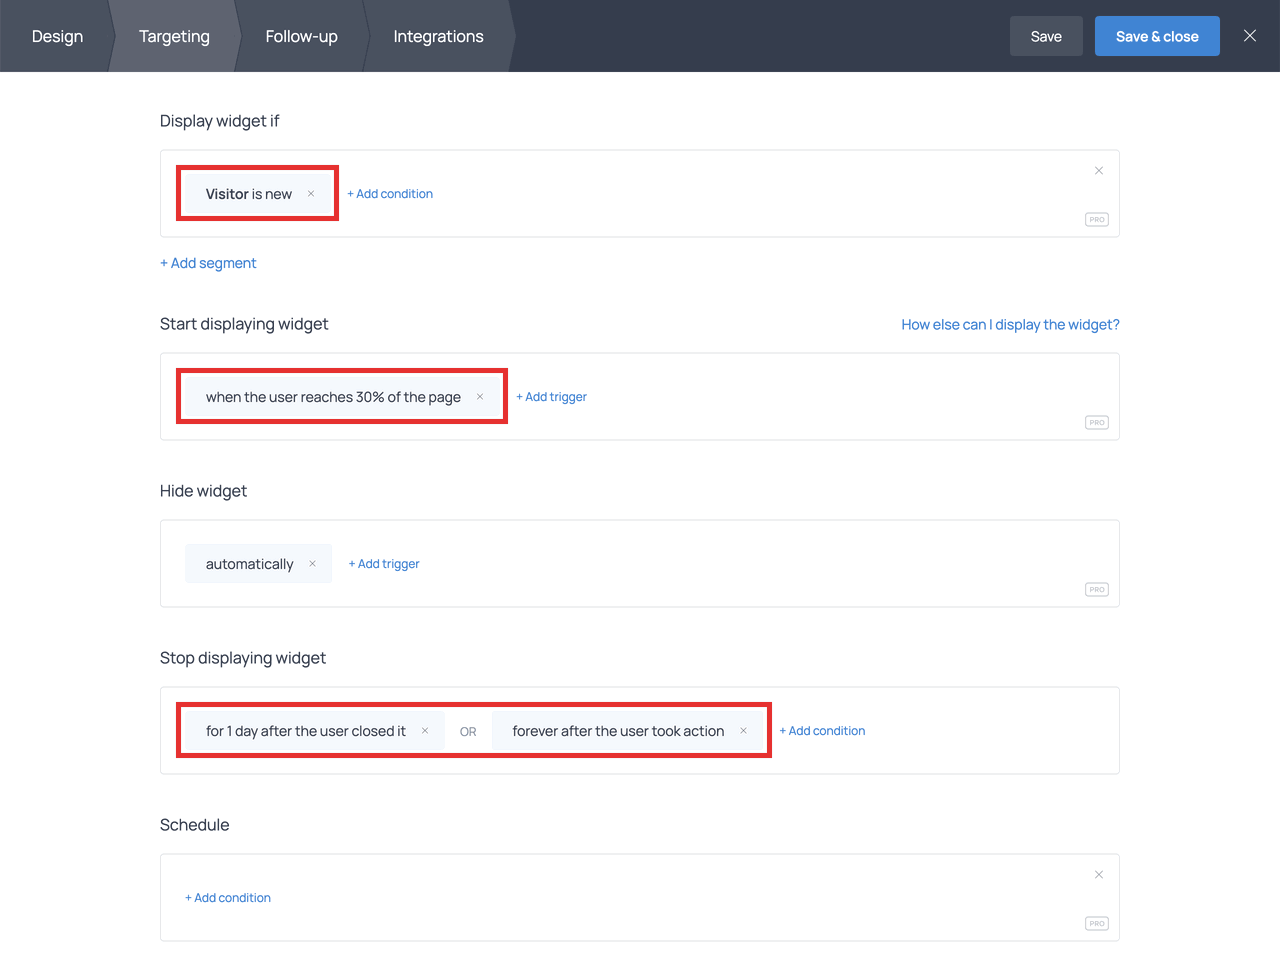
Task: Close the widget editor with the X icon
Action: coord(1249,35)
